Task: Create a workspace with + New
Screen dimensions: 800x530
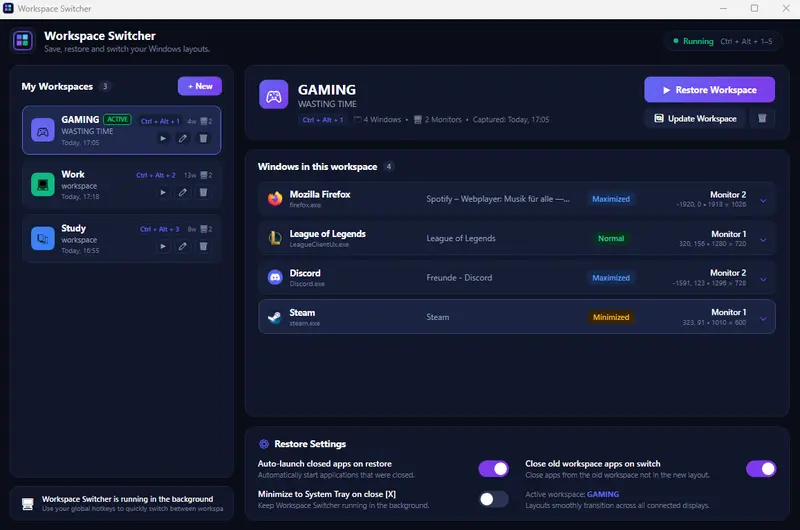Action: [x=199, y=86]
